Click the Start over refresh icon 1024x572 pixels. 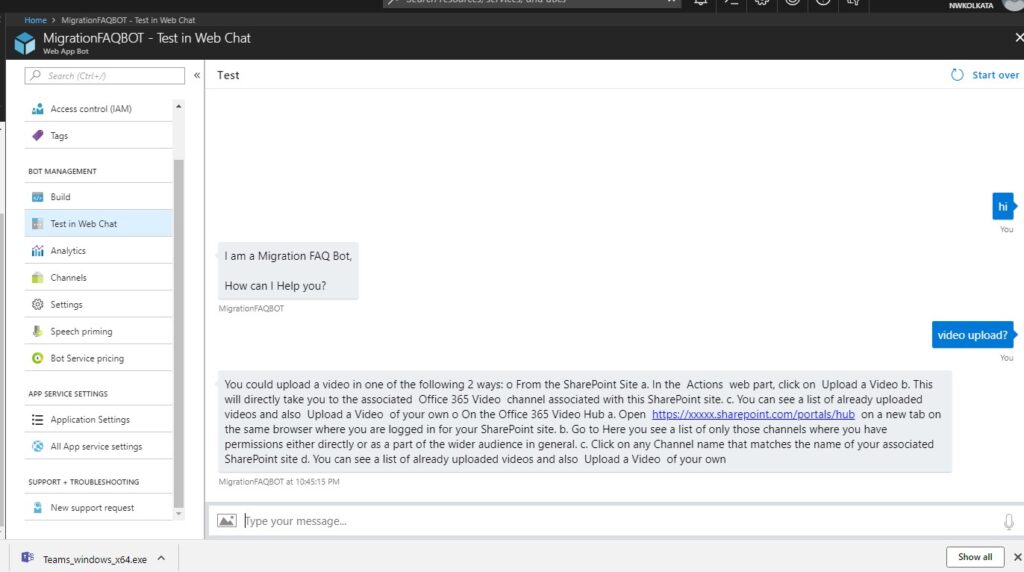[x=957, y=75]
